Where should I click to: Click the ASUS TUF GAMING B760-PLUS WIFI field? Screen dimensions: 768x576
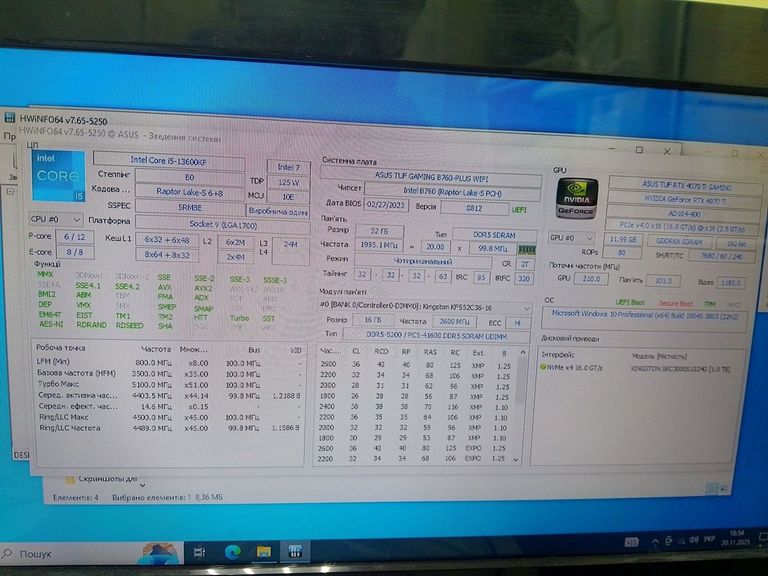[431, 176]
